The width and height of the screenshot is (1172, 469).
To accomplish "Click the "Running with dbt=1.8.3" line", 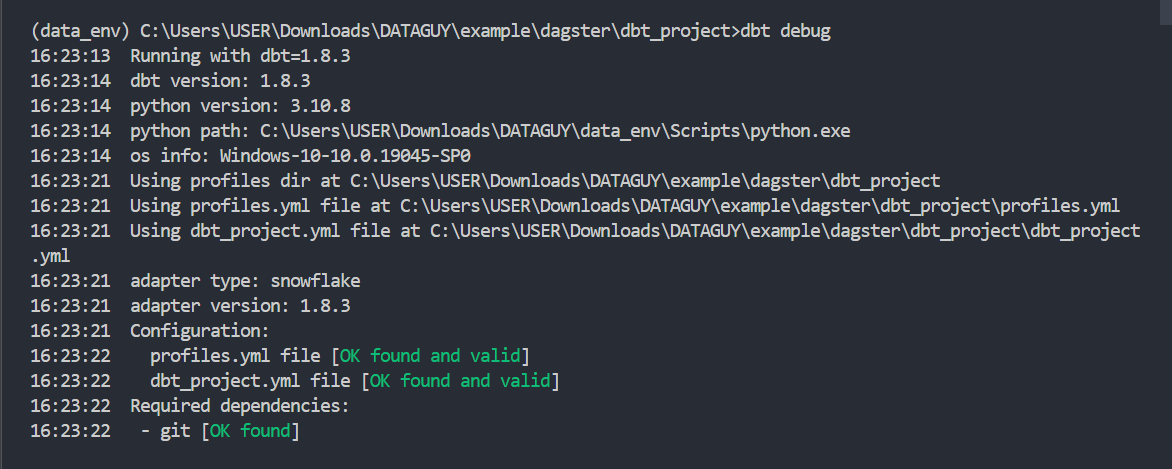I will (x=240, y=56).
